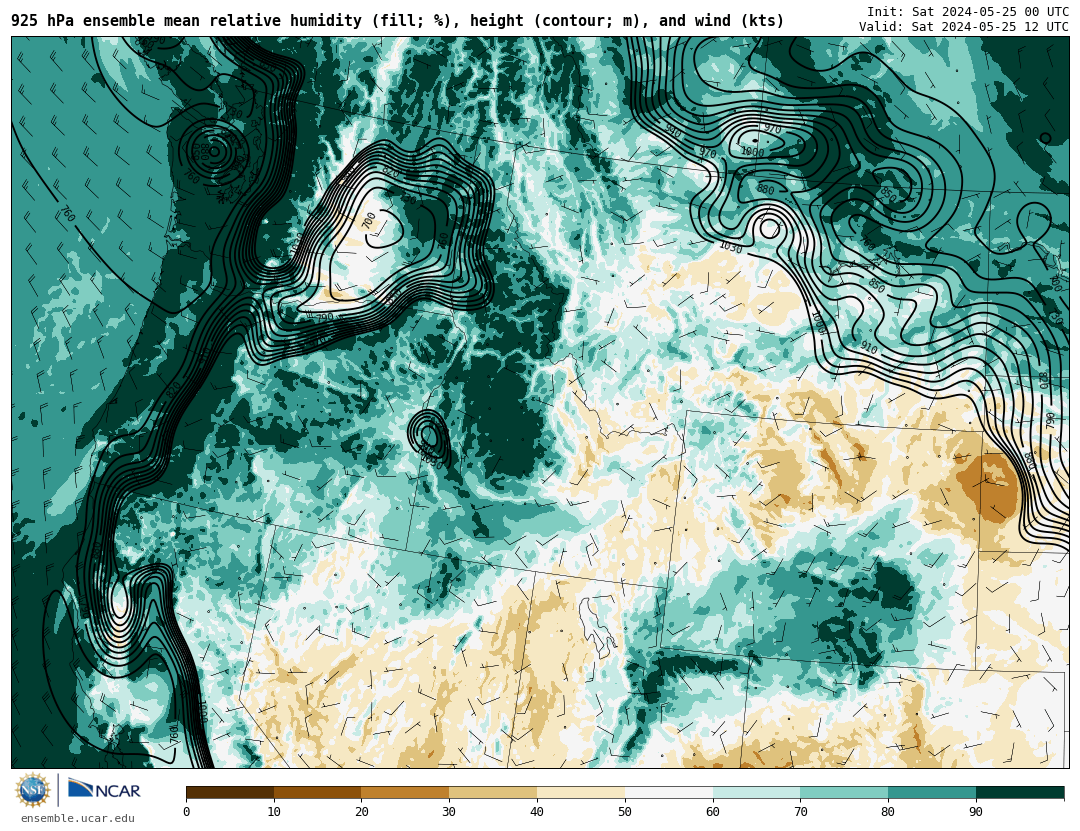Click the "Init: Sat 2024-05-25 00 UTC" line

click(968, 12)
